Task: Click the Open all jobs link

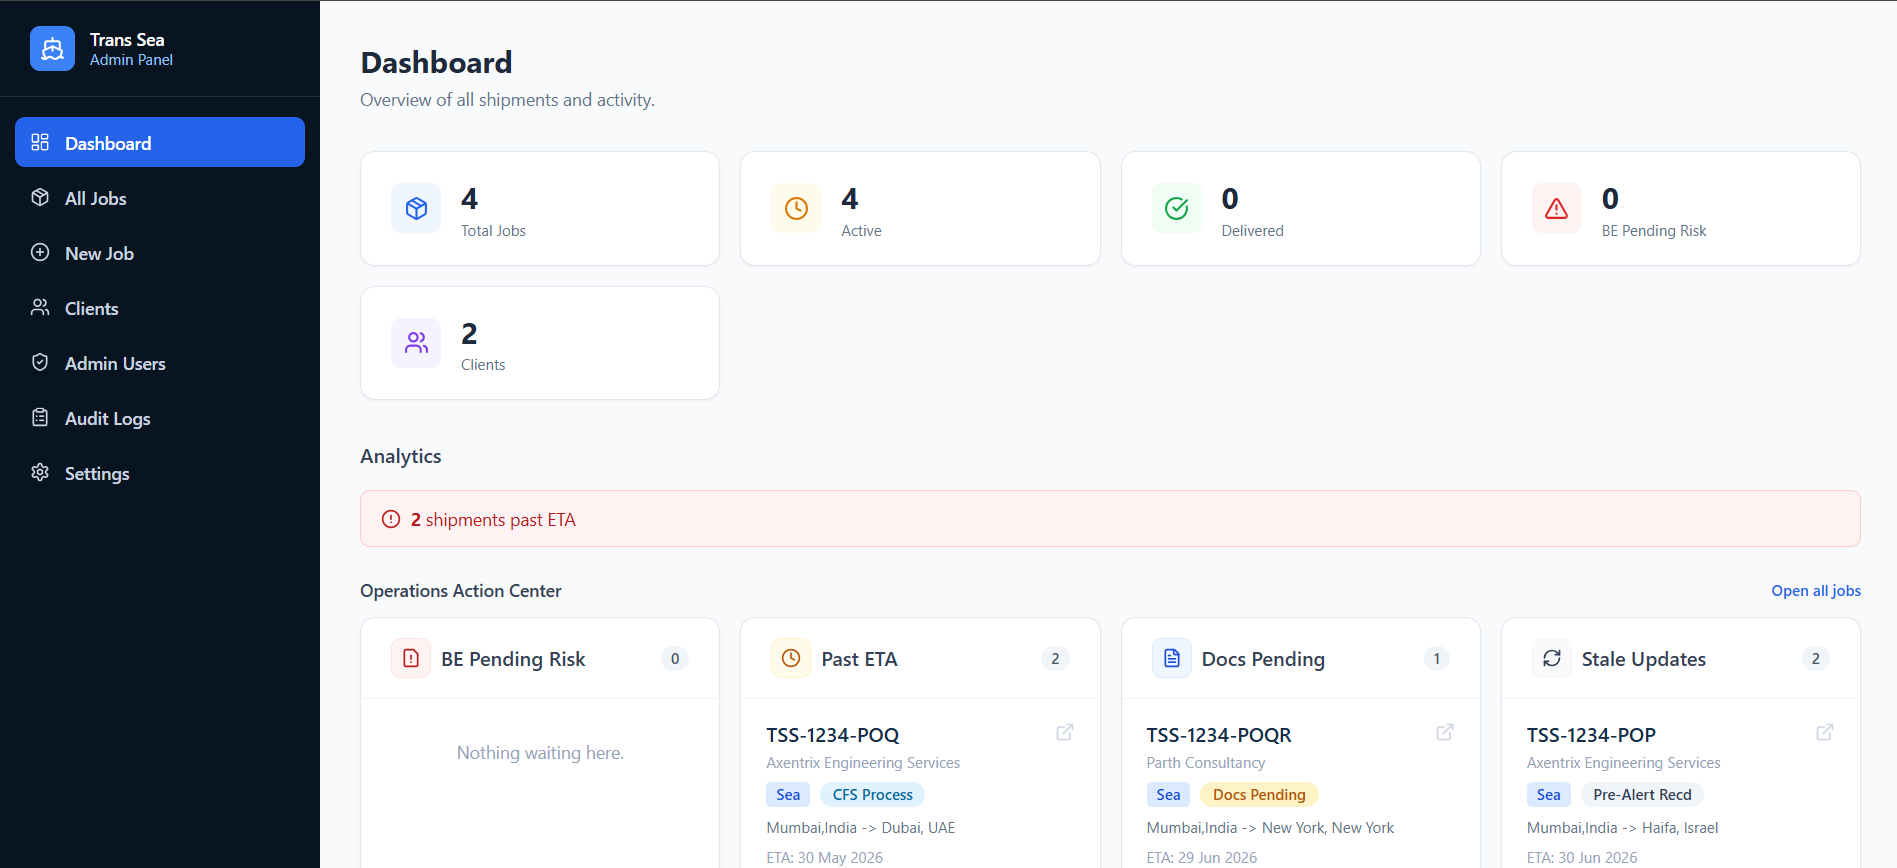Action: [1816, 591]
